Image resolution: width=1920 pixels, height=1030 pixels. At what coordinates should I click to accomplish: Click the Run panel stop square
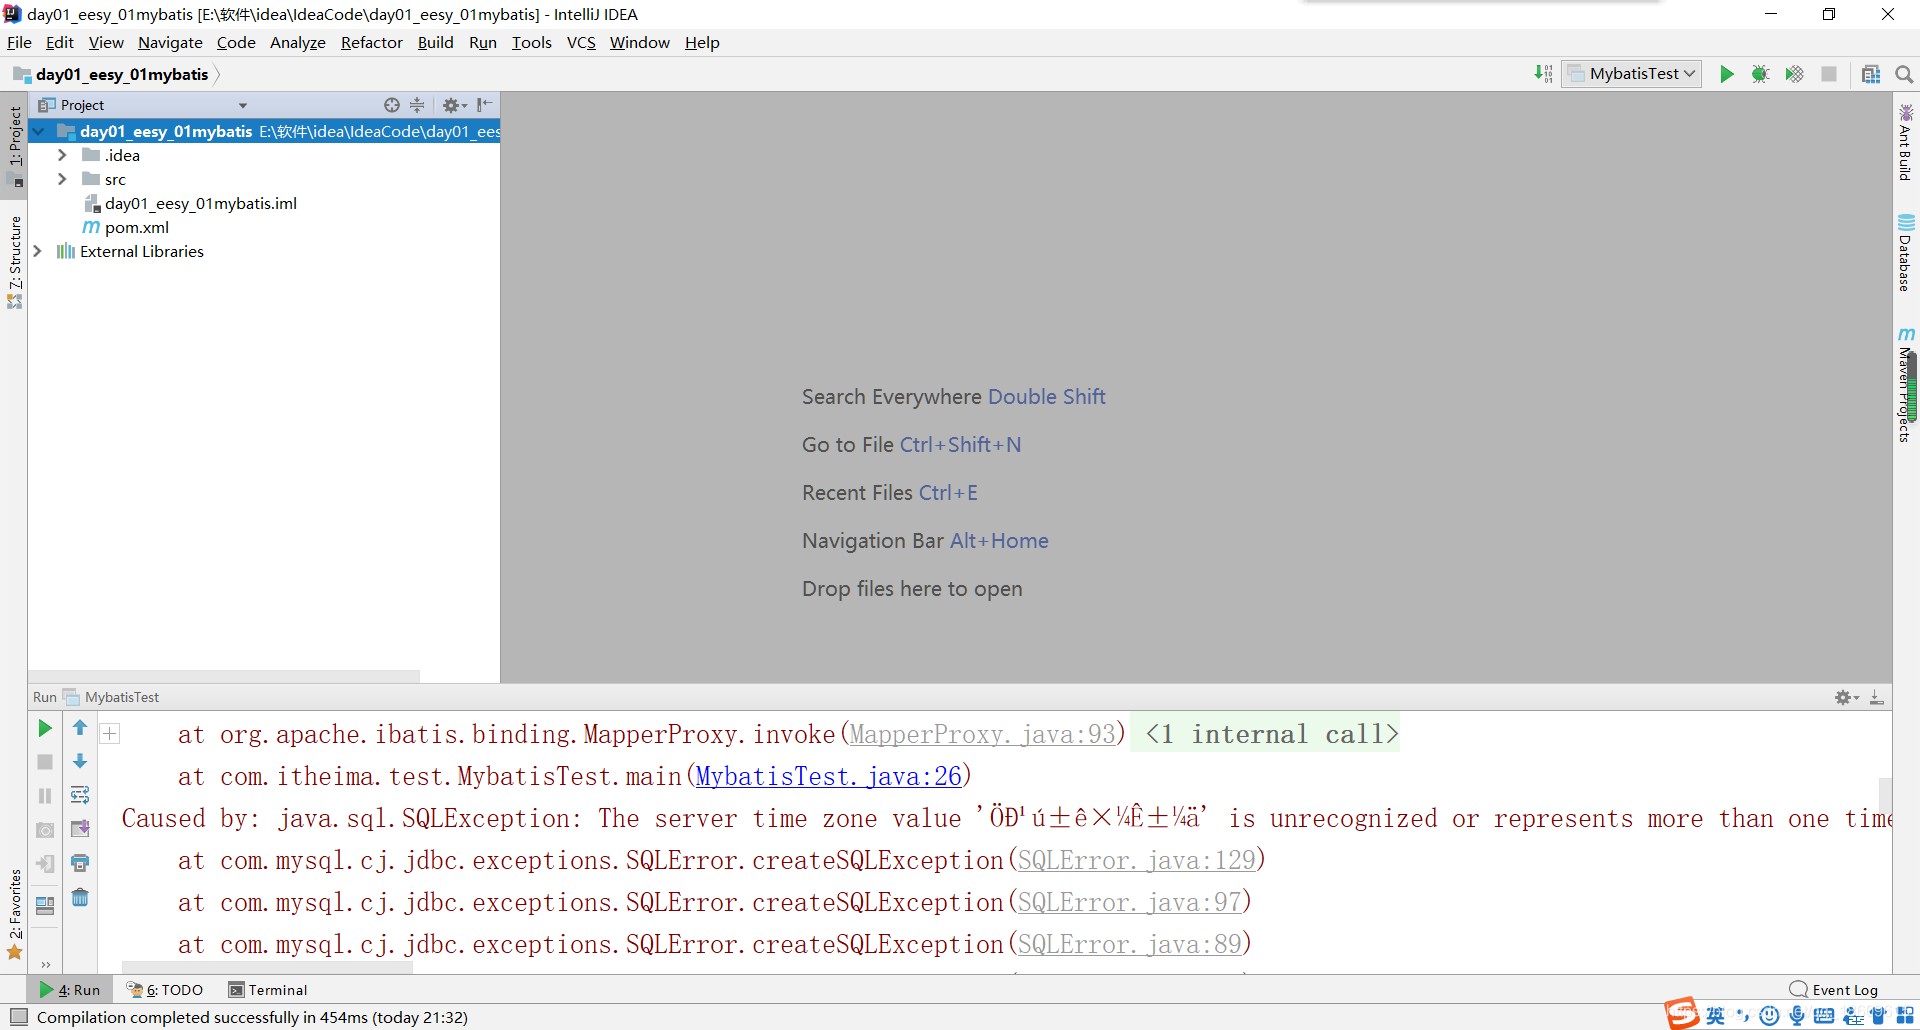[45, 762]
